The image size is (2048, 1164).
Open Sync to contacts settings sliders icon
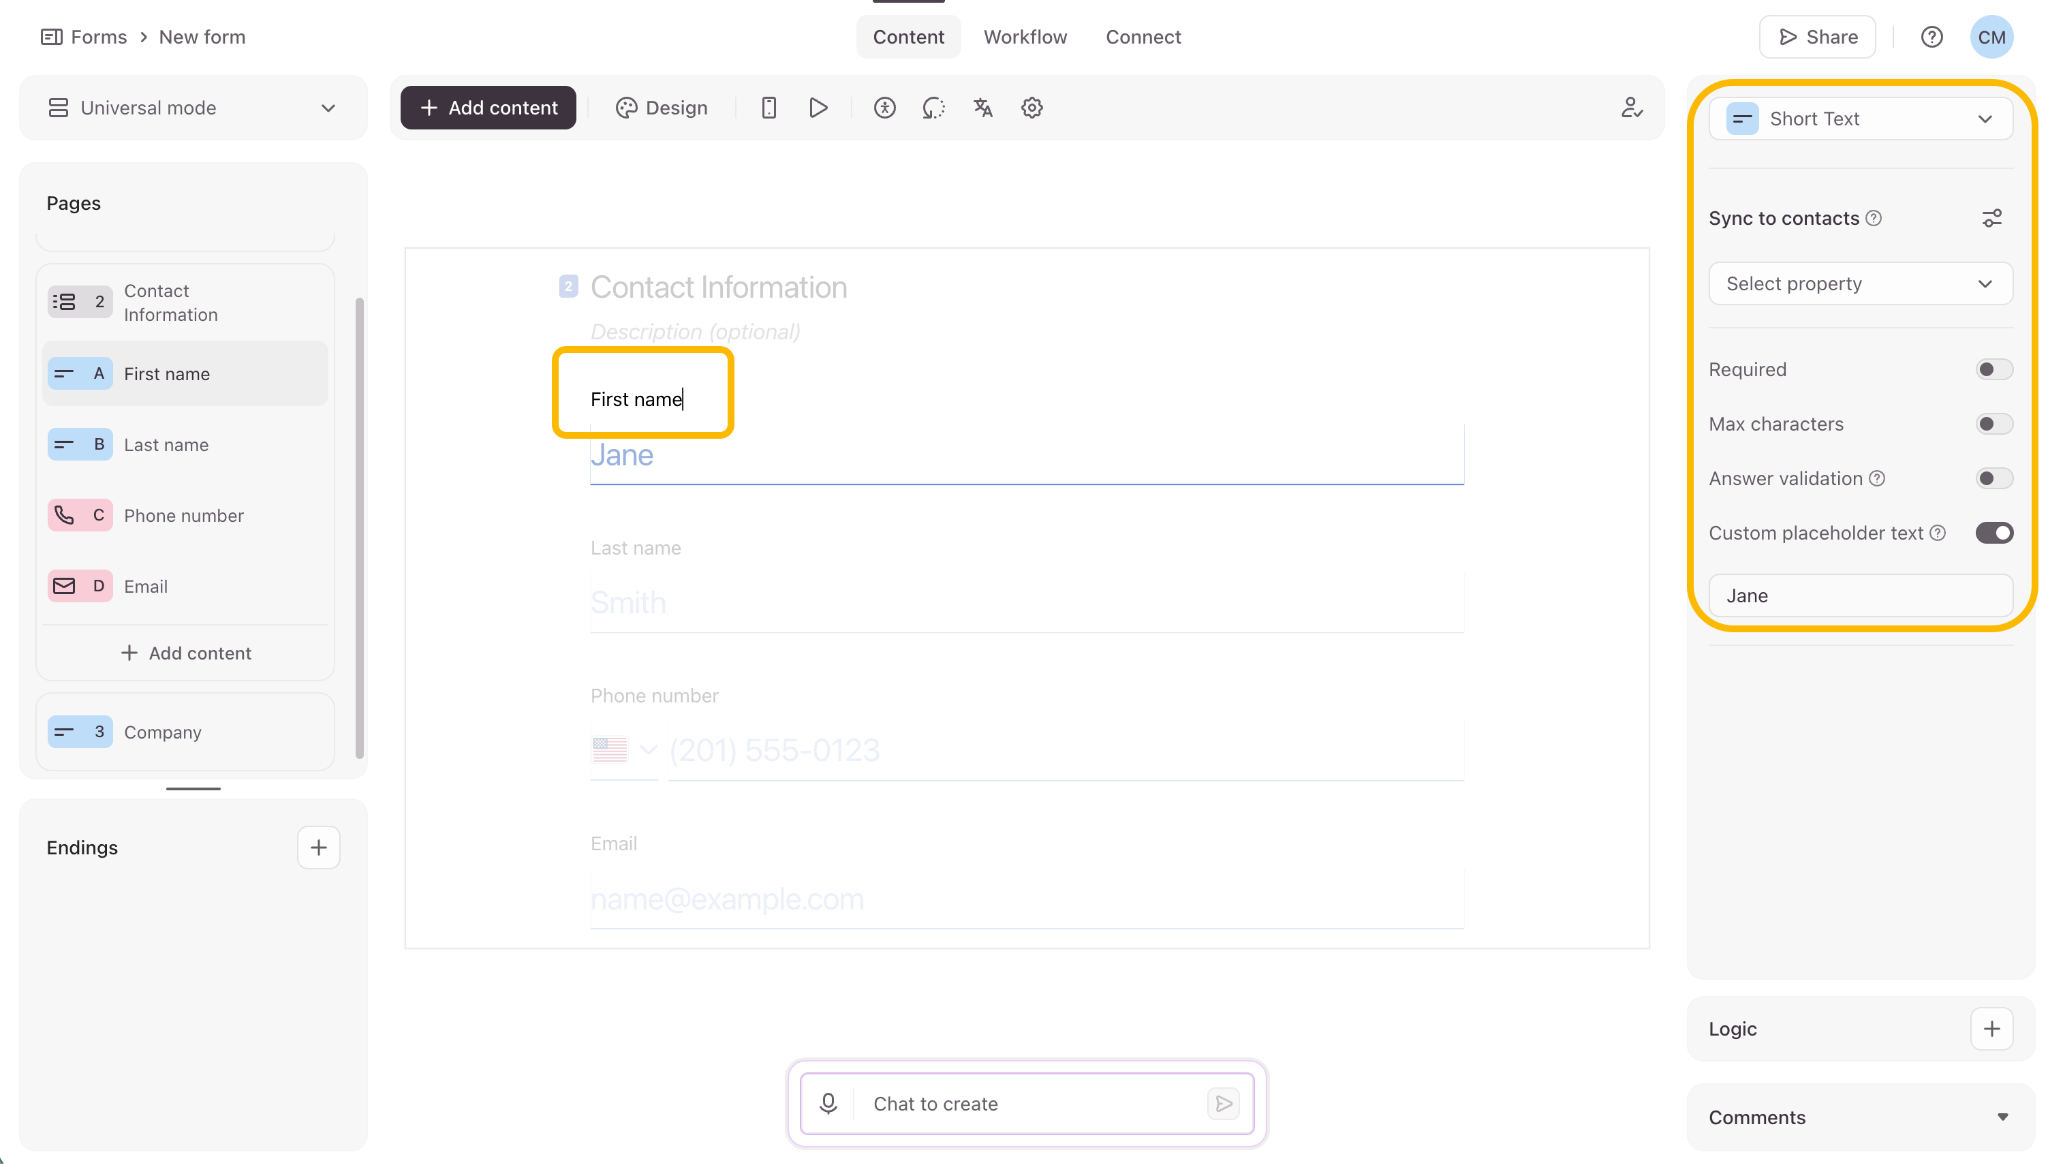1992,218
